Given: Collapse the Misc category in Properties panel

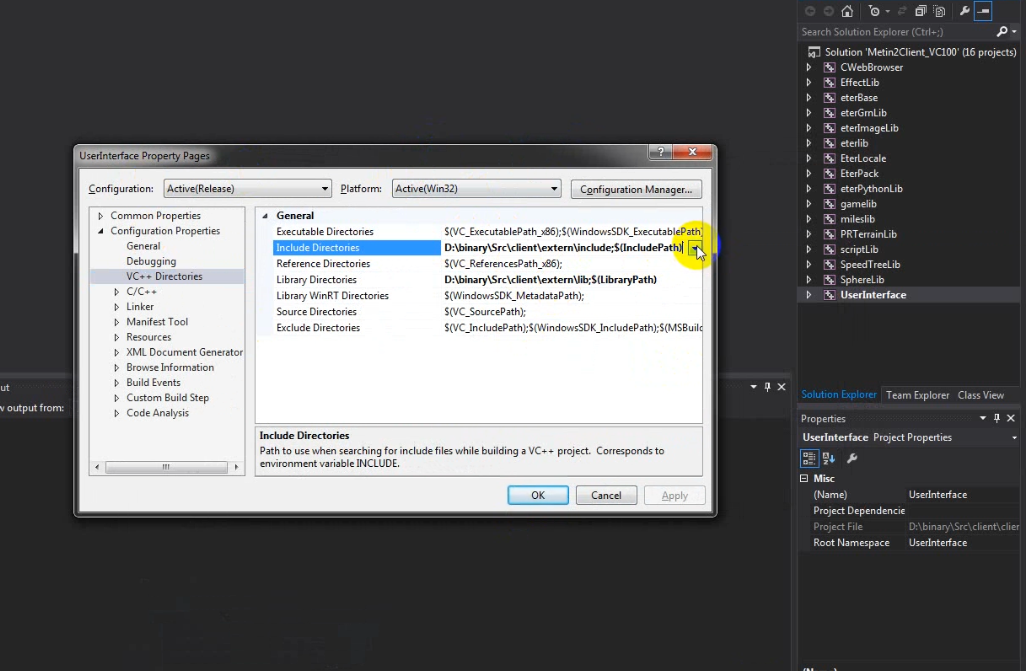Looking at the screenshot, I should coord(804,479).
